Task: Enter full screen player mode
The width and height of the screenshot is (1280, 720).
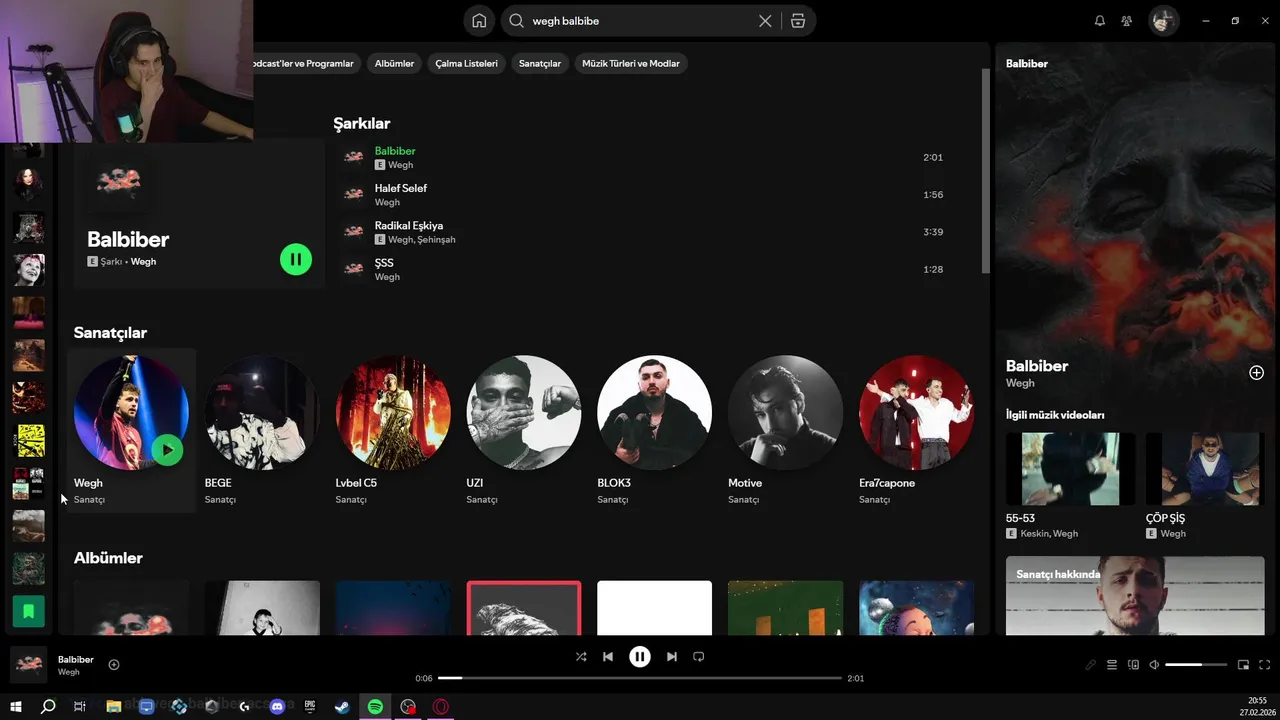Action: pyautogui.click(x=1265, y=665)
